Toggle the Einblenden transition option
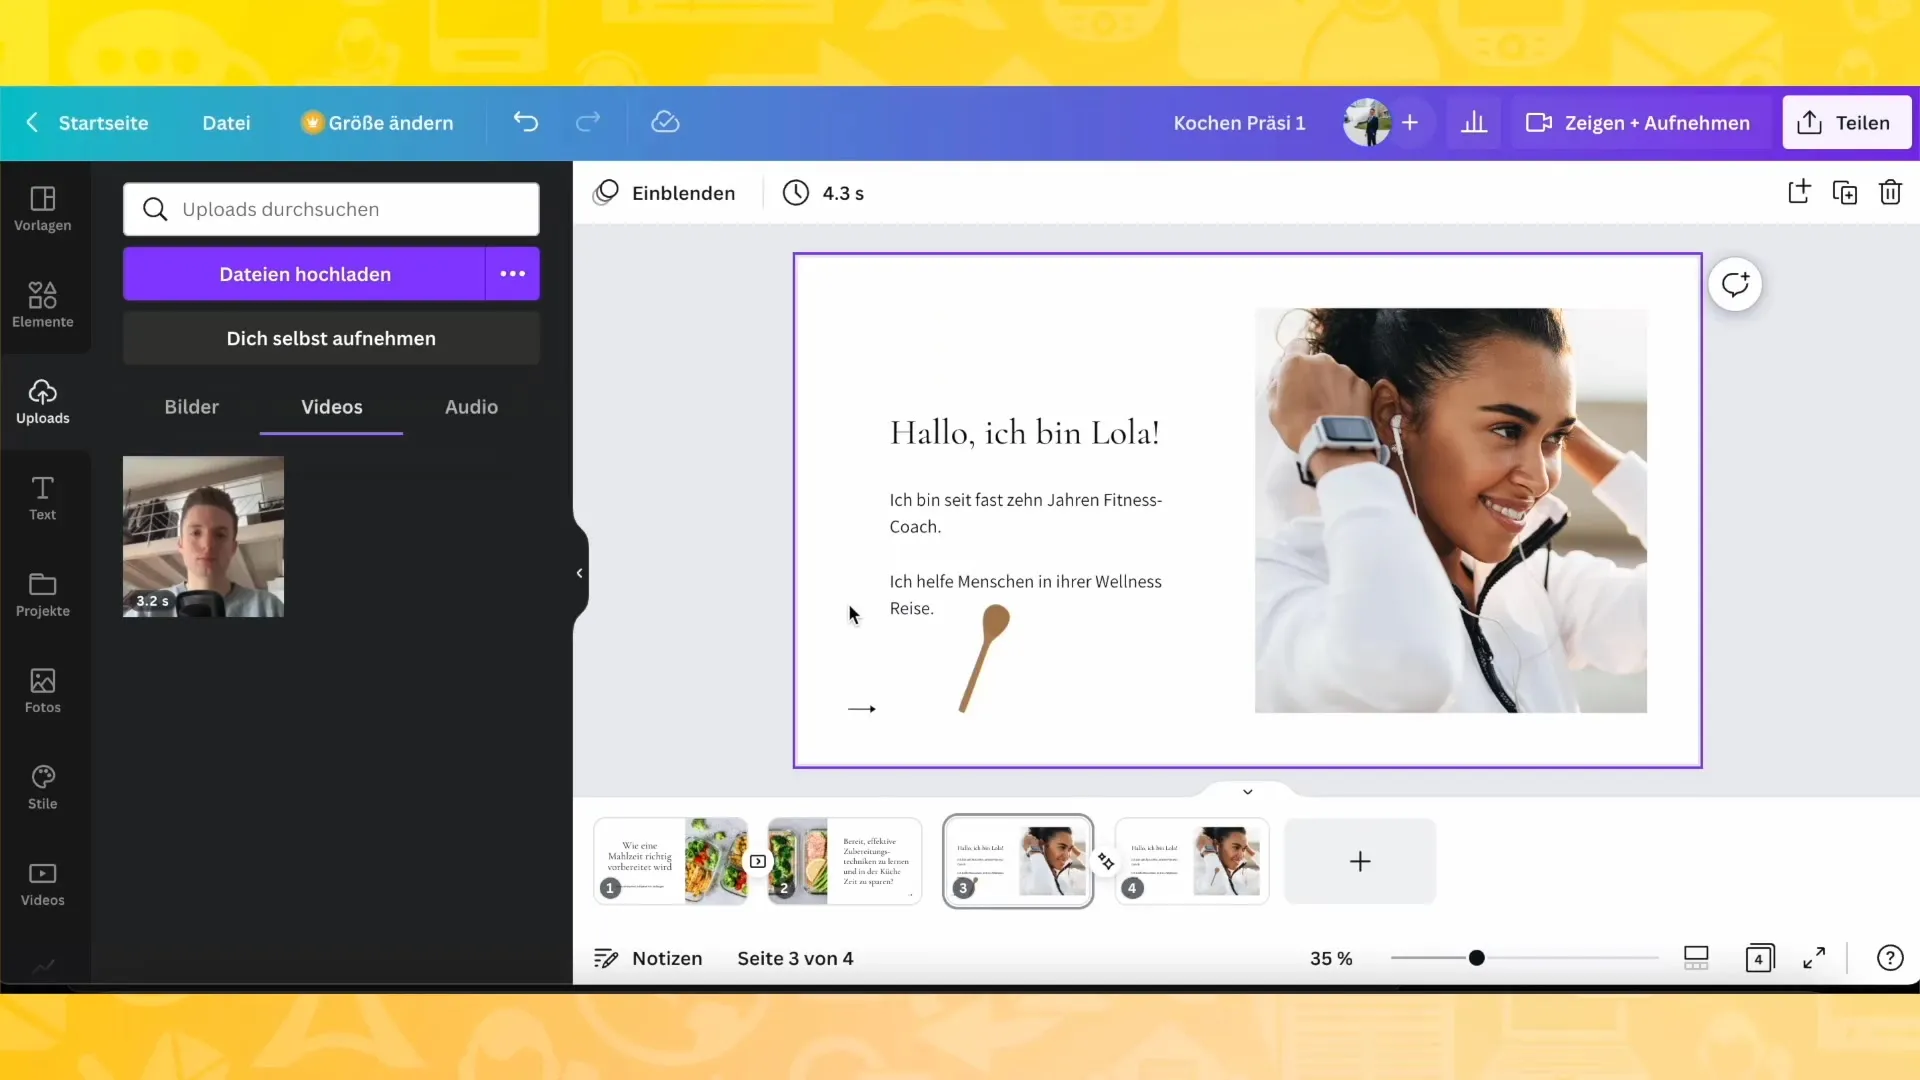Image resolution: width=1920 pixels, height=1080 pixels. pyautogui.click(x=665, y=193)
